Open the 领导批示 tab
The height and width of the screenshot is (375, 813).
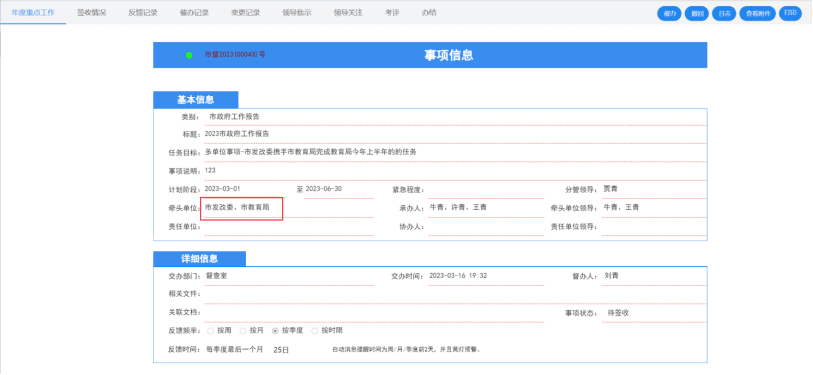297,12
